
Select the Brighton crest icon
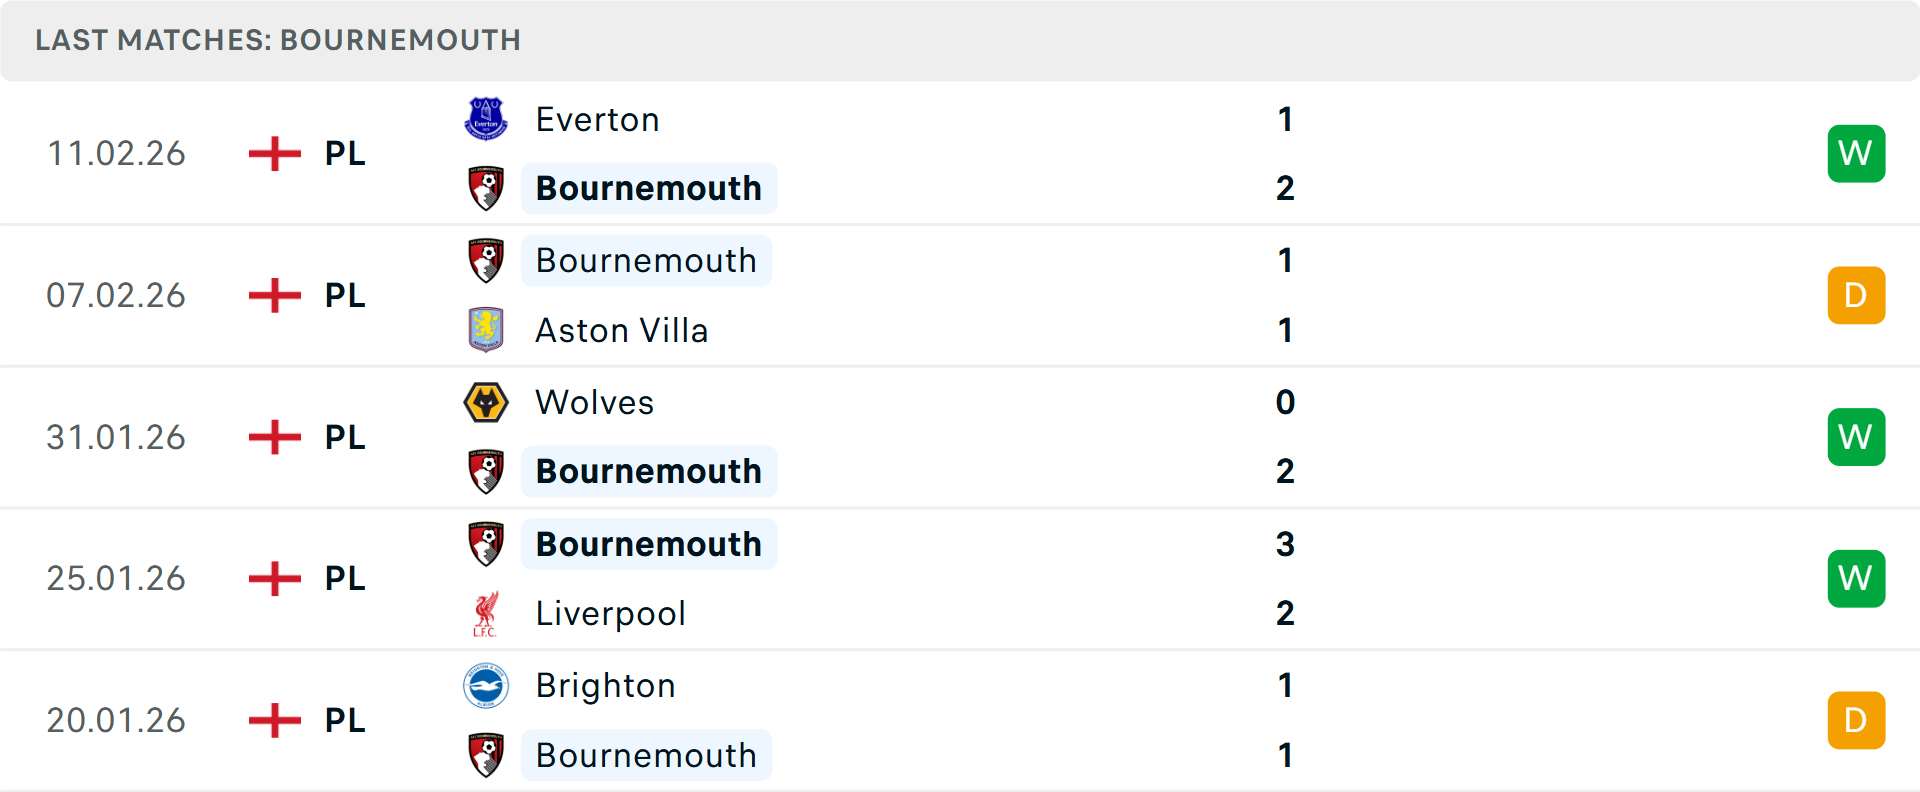(x=486, y=685)
